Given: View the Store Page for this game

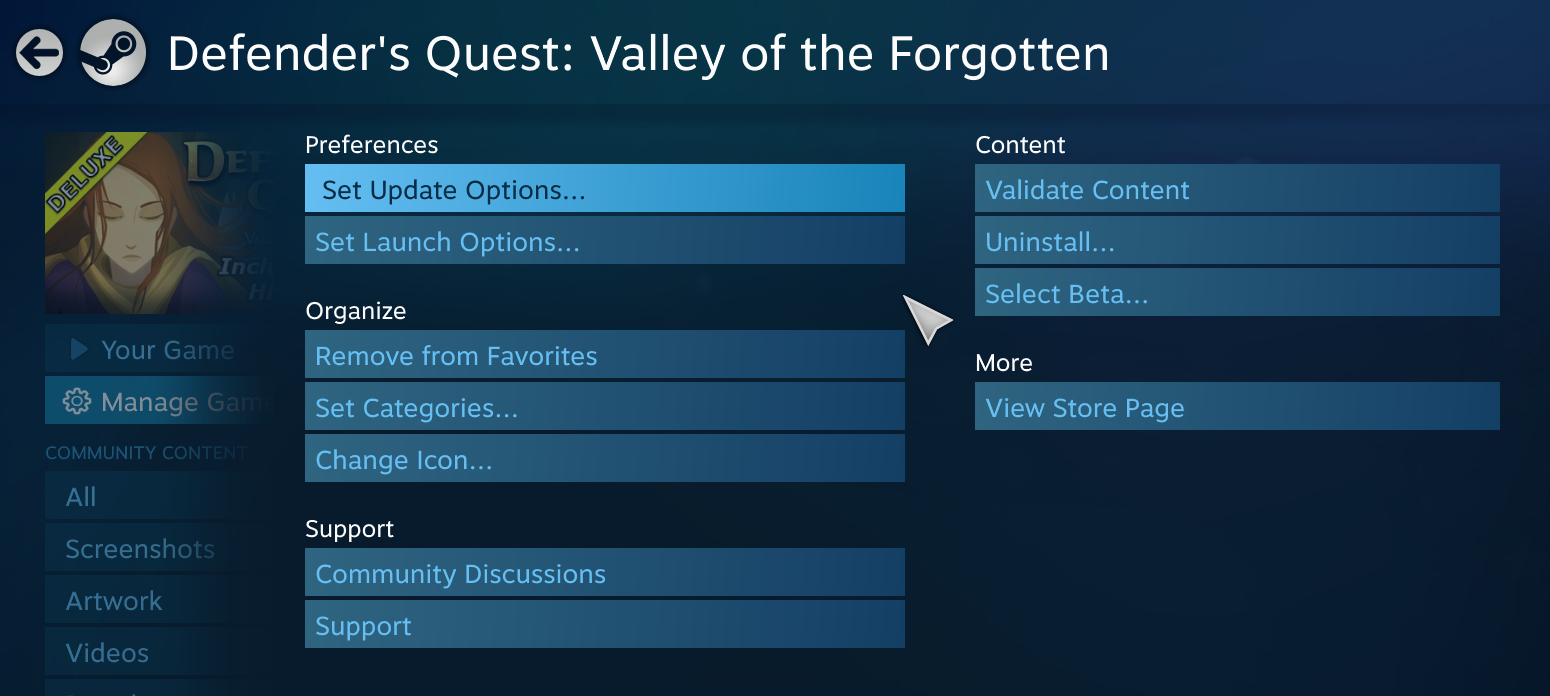Looking at the screenshot, I should (x=1237, y=406).
